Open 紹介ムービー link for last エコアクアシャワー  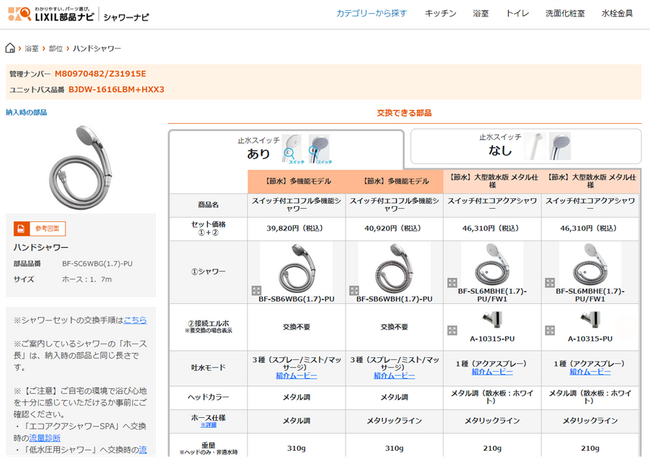[590, 370]
